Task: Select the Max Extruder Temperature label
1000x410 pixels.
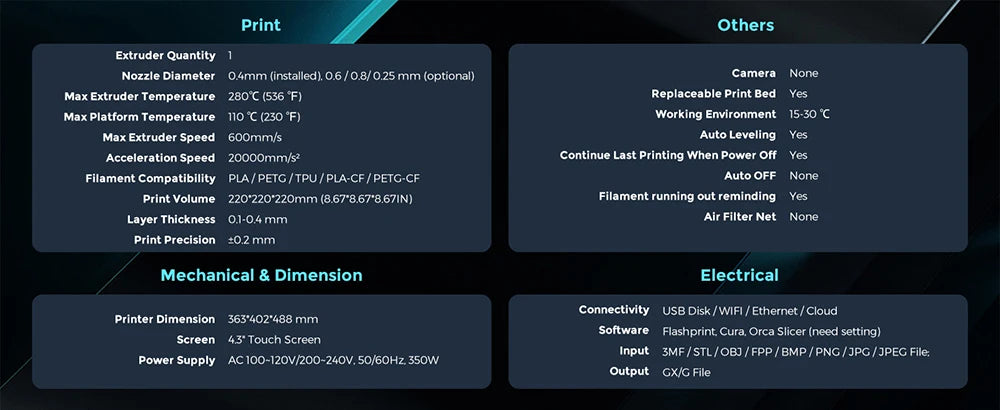Action: [139, 97]
